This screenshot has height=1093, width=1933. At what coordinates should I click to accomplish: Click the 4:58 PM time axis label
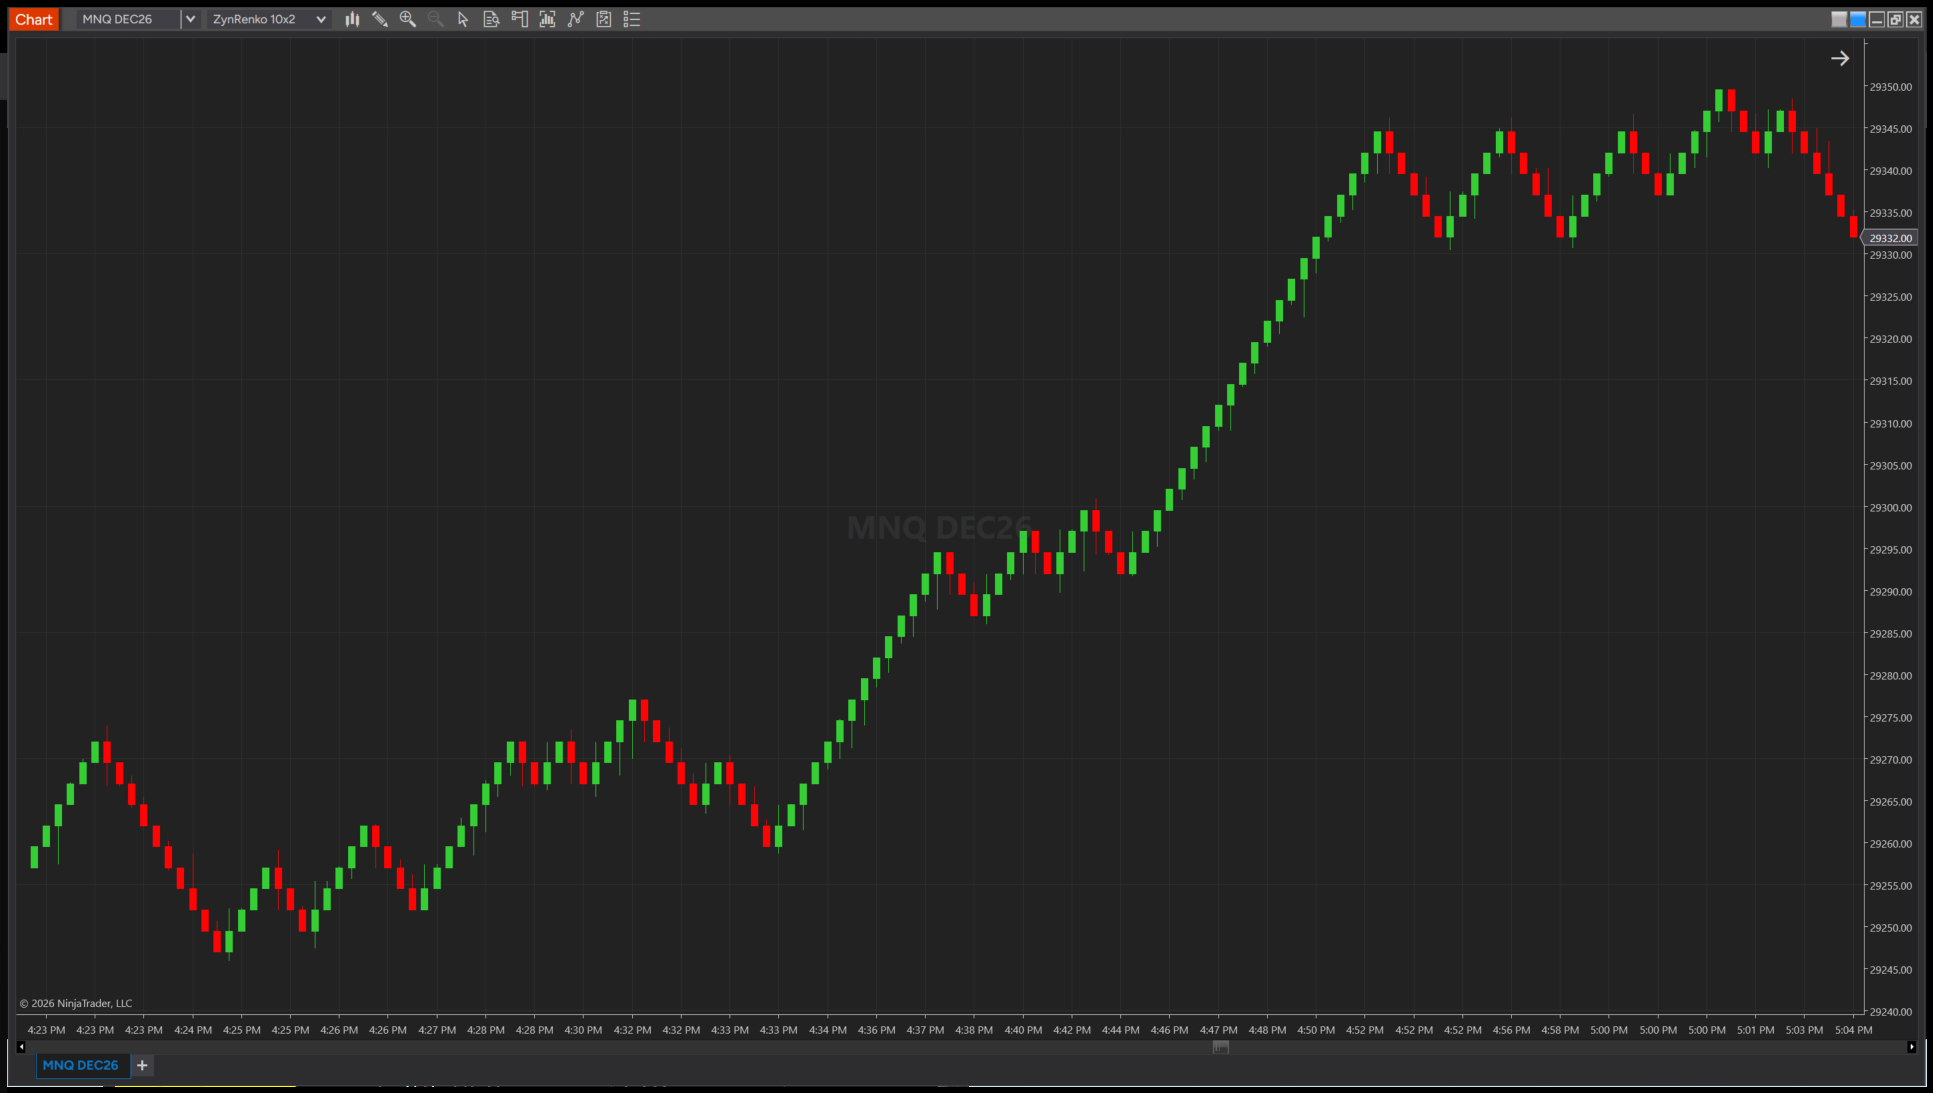(x=1560, y=1030)
